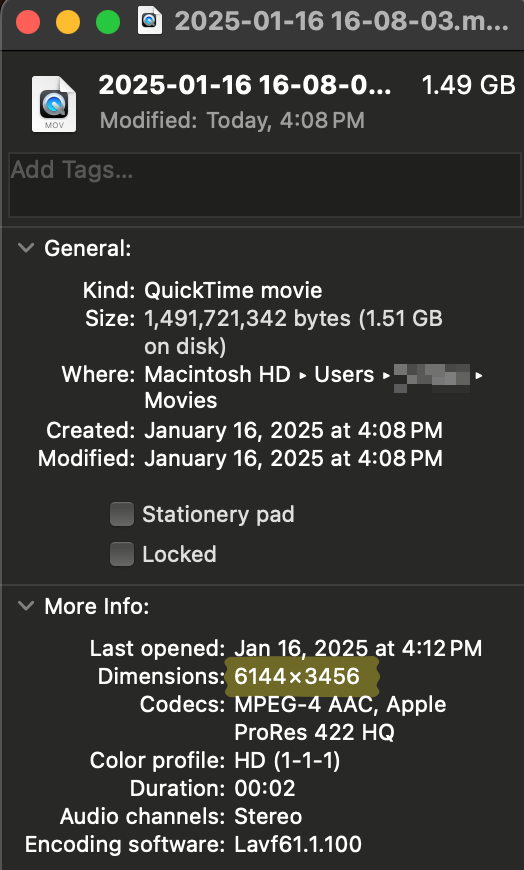Select the bold file name in the header

(245, 85)
